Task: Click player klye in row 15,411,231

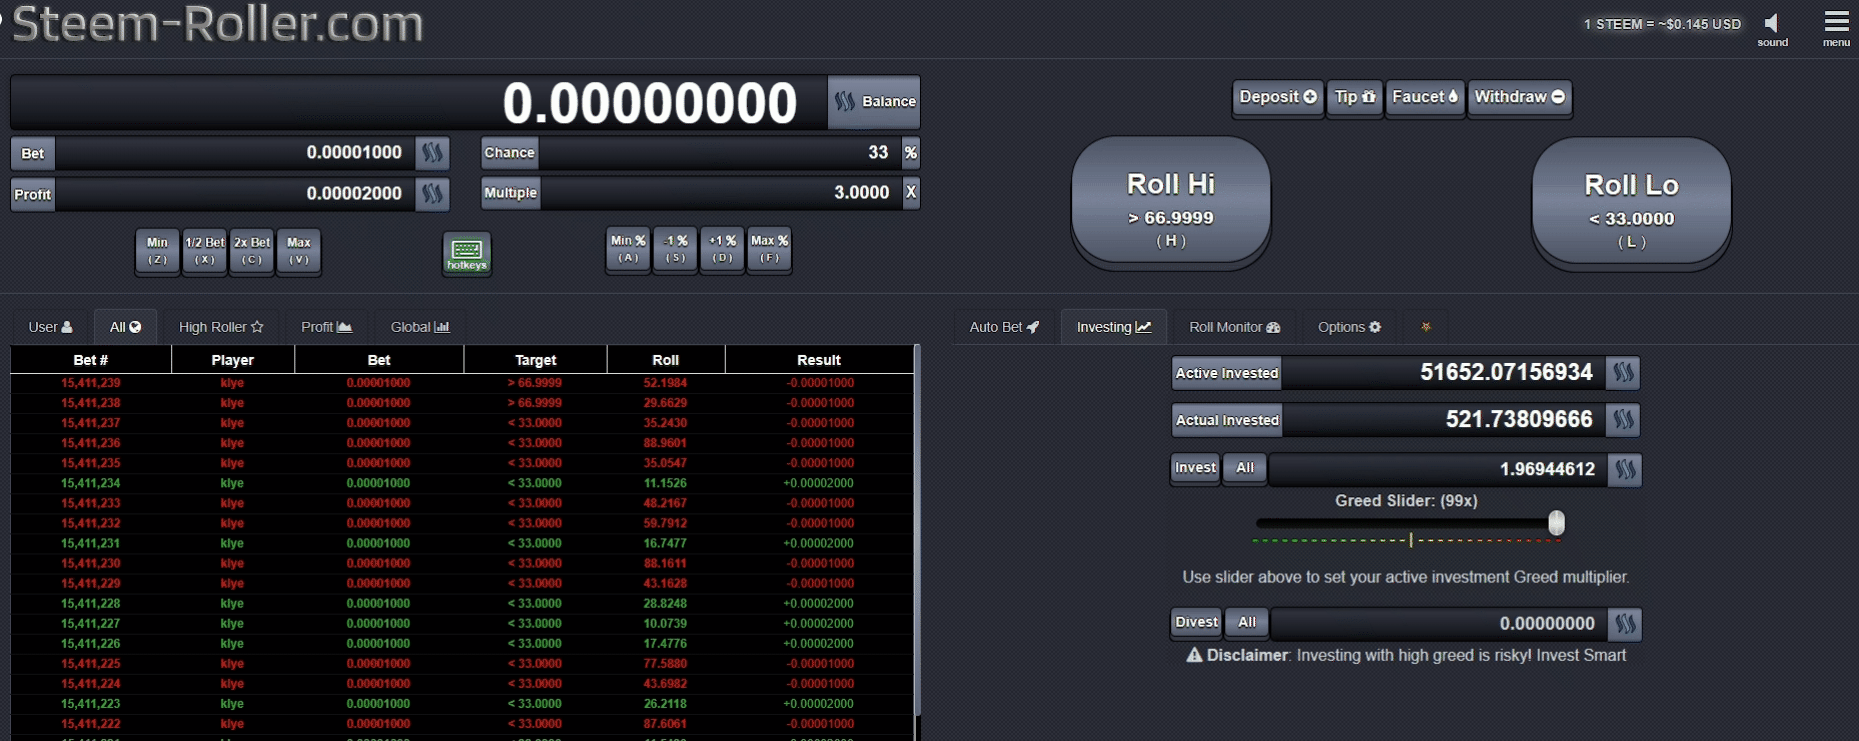Action: 232,543
